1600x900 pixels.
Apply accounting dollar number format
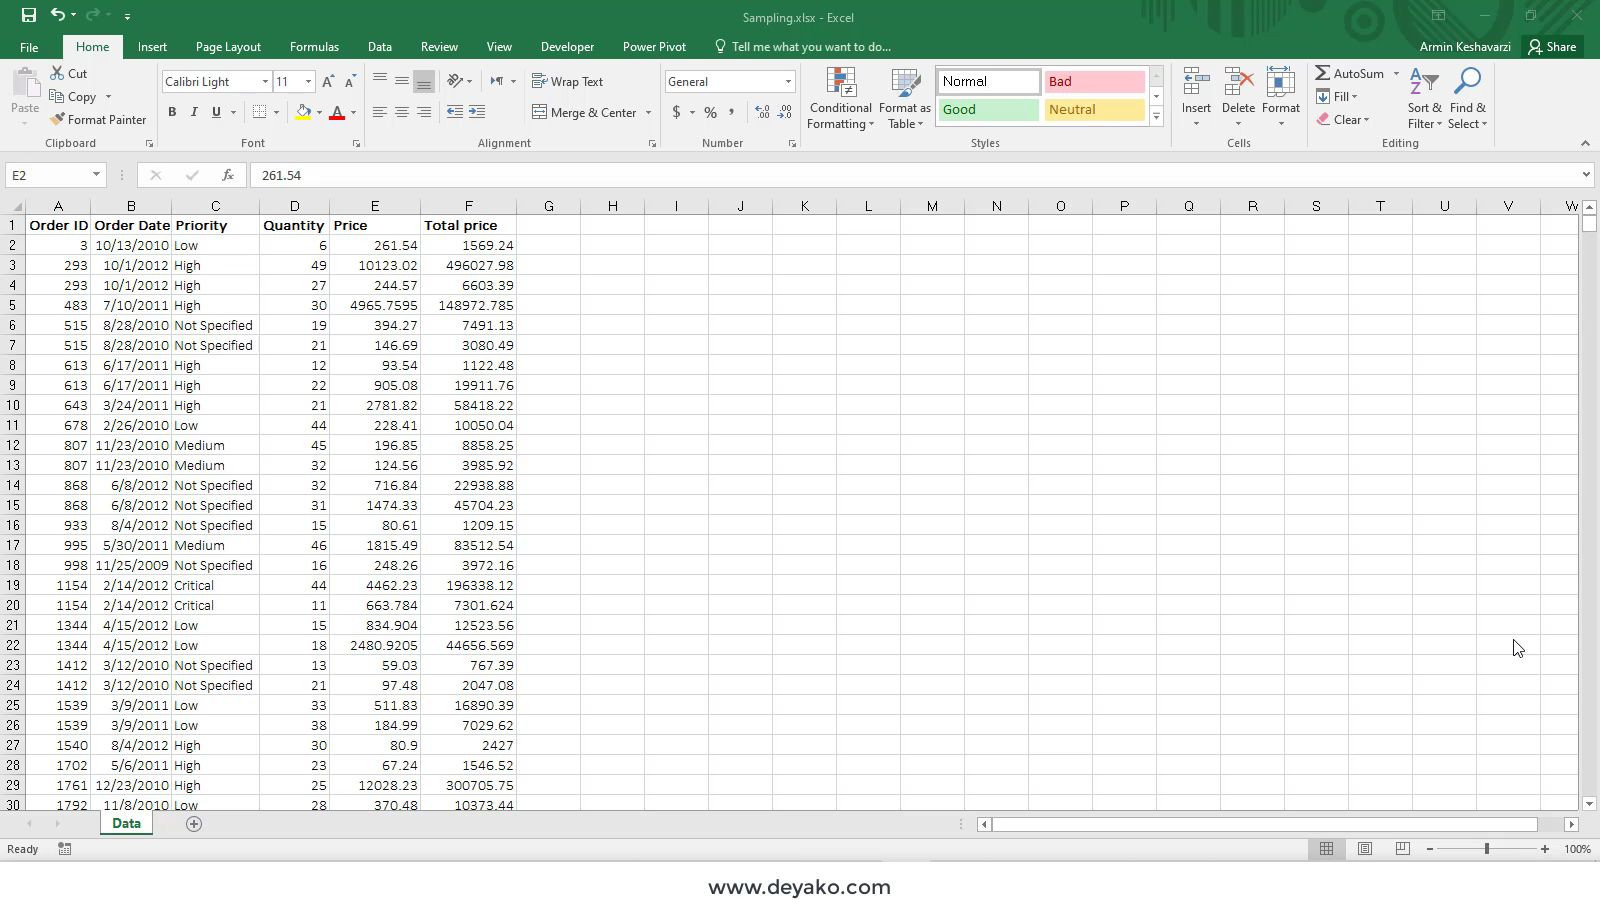point(677,112)
